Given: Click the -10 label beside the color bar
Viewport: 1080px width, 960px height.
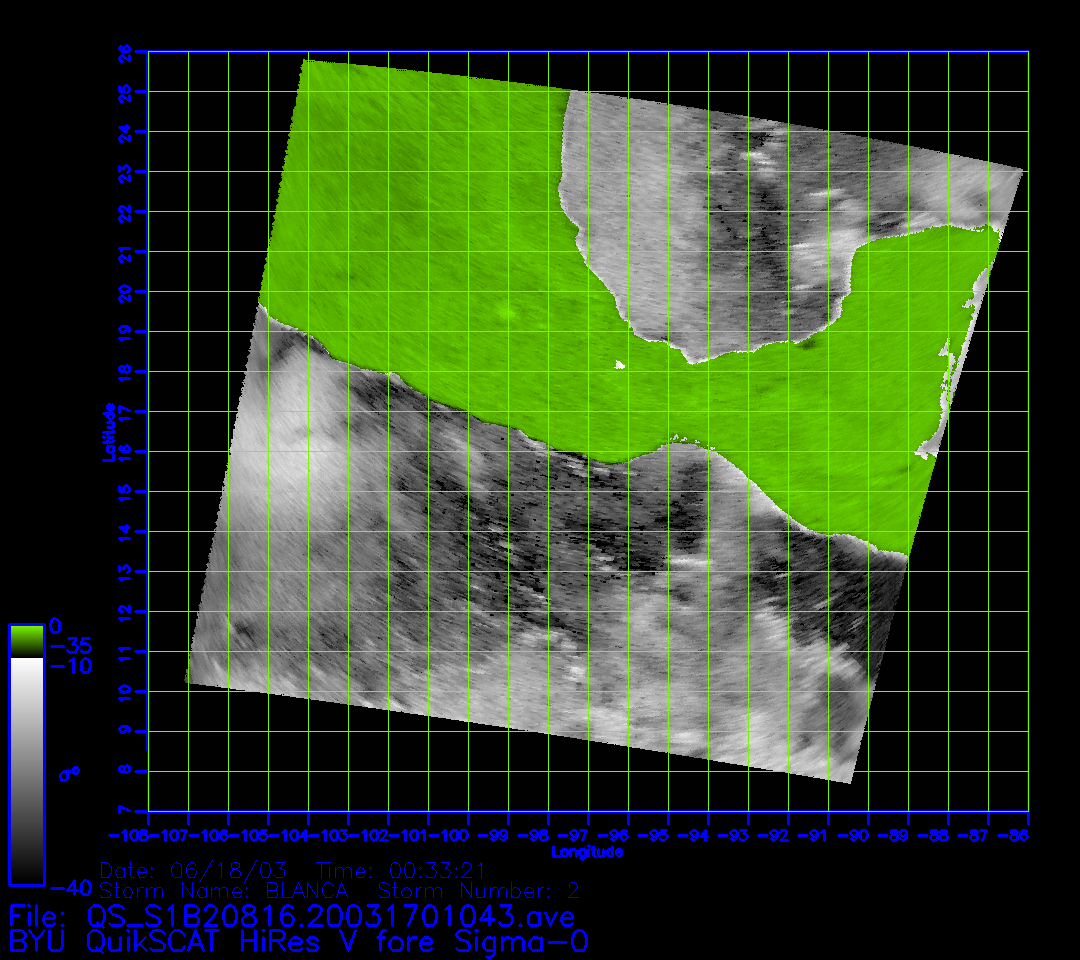Looking at the screenshot, I should (x=71, y=666).
